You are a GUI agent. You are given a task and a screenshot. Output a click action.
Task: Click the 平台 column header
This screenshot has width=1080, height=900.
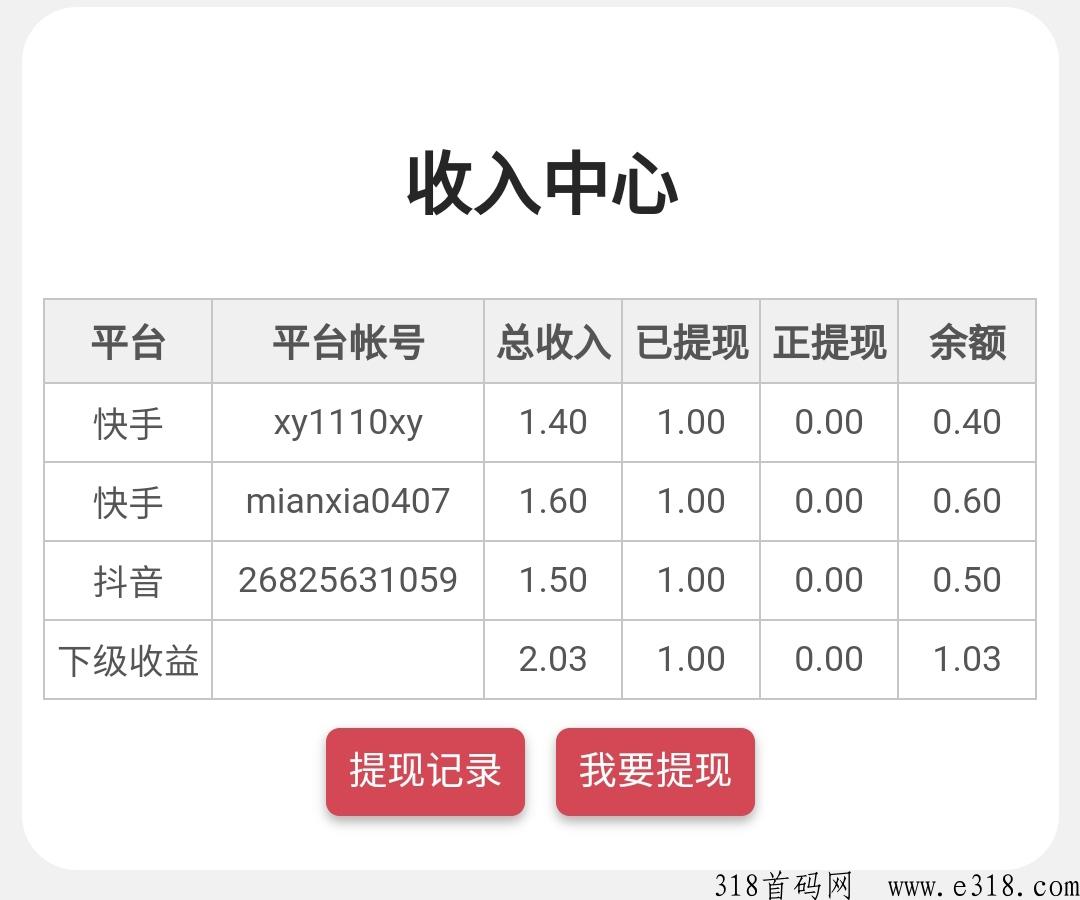click(128, 341)
